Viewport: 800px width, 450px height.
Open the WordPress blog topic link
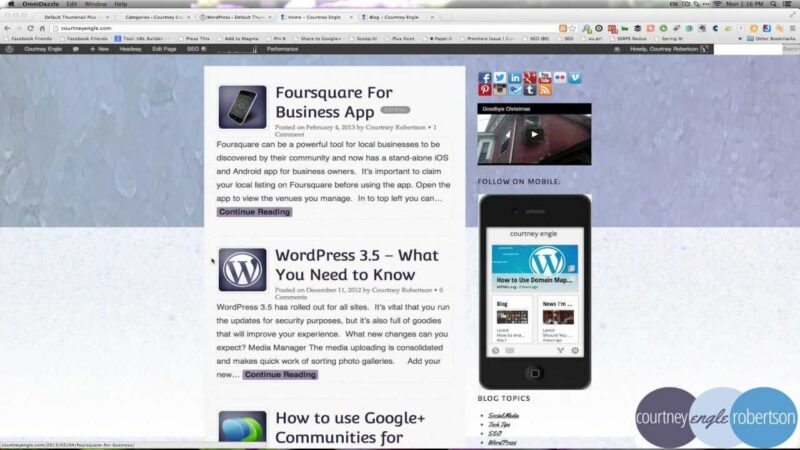tap(502, 442)
